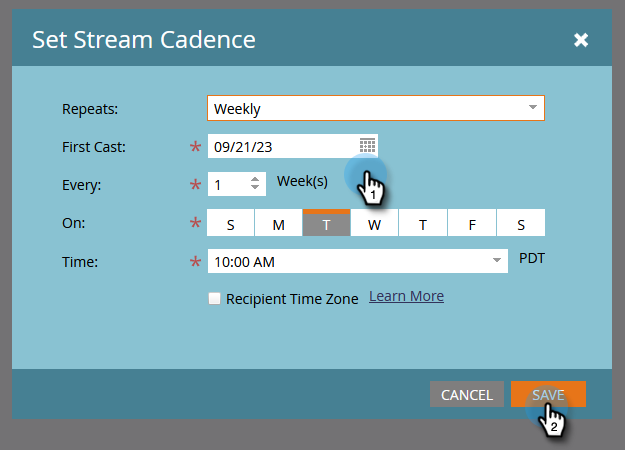
Task: Open the First Cast calendar picker icon
Action: 367,146
